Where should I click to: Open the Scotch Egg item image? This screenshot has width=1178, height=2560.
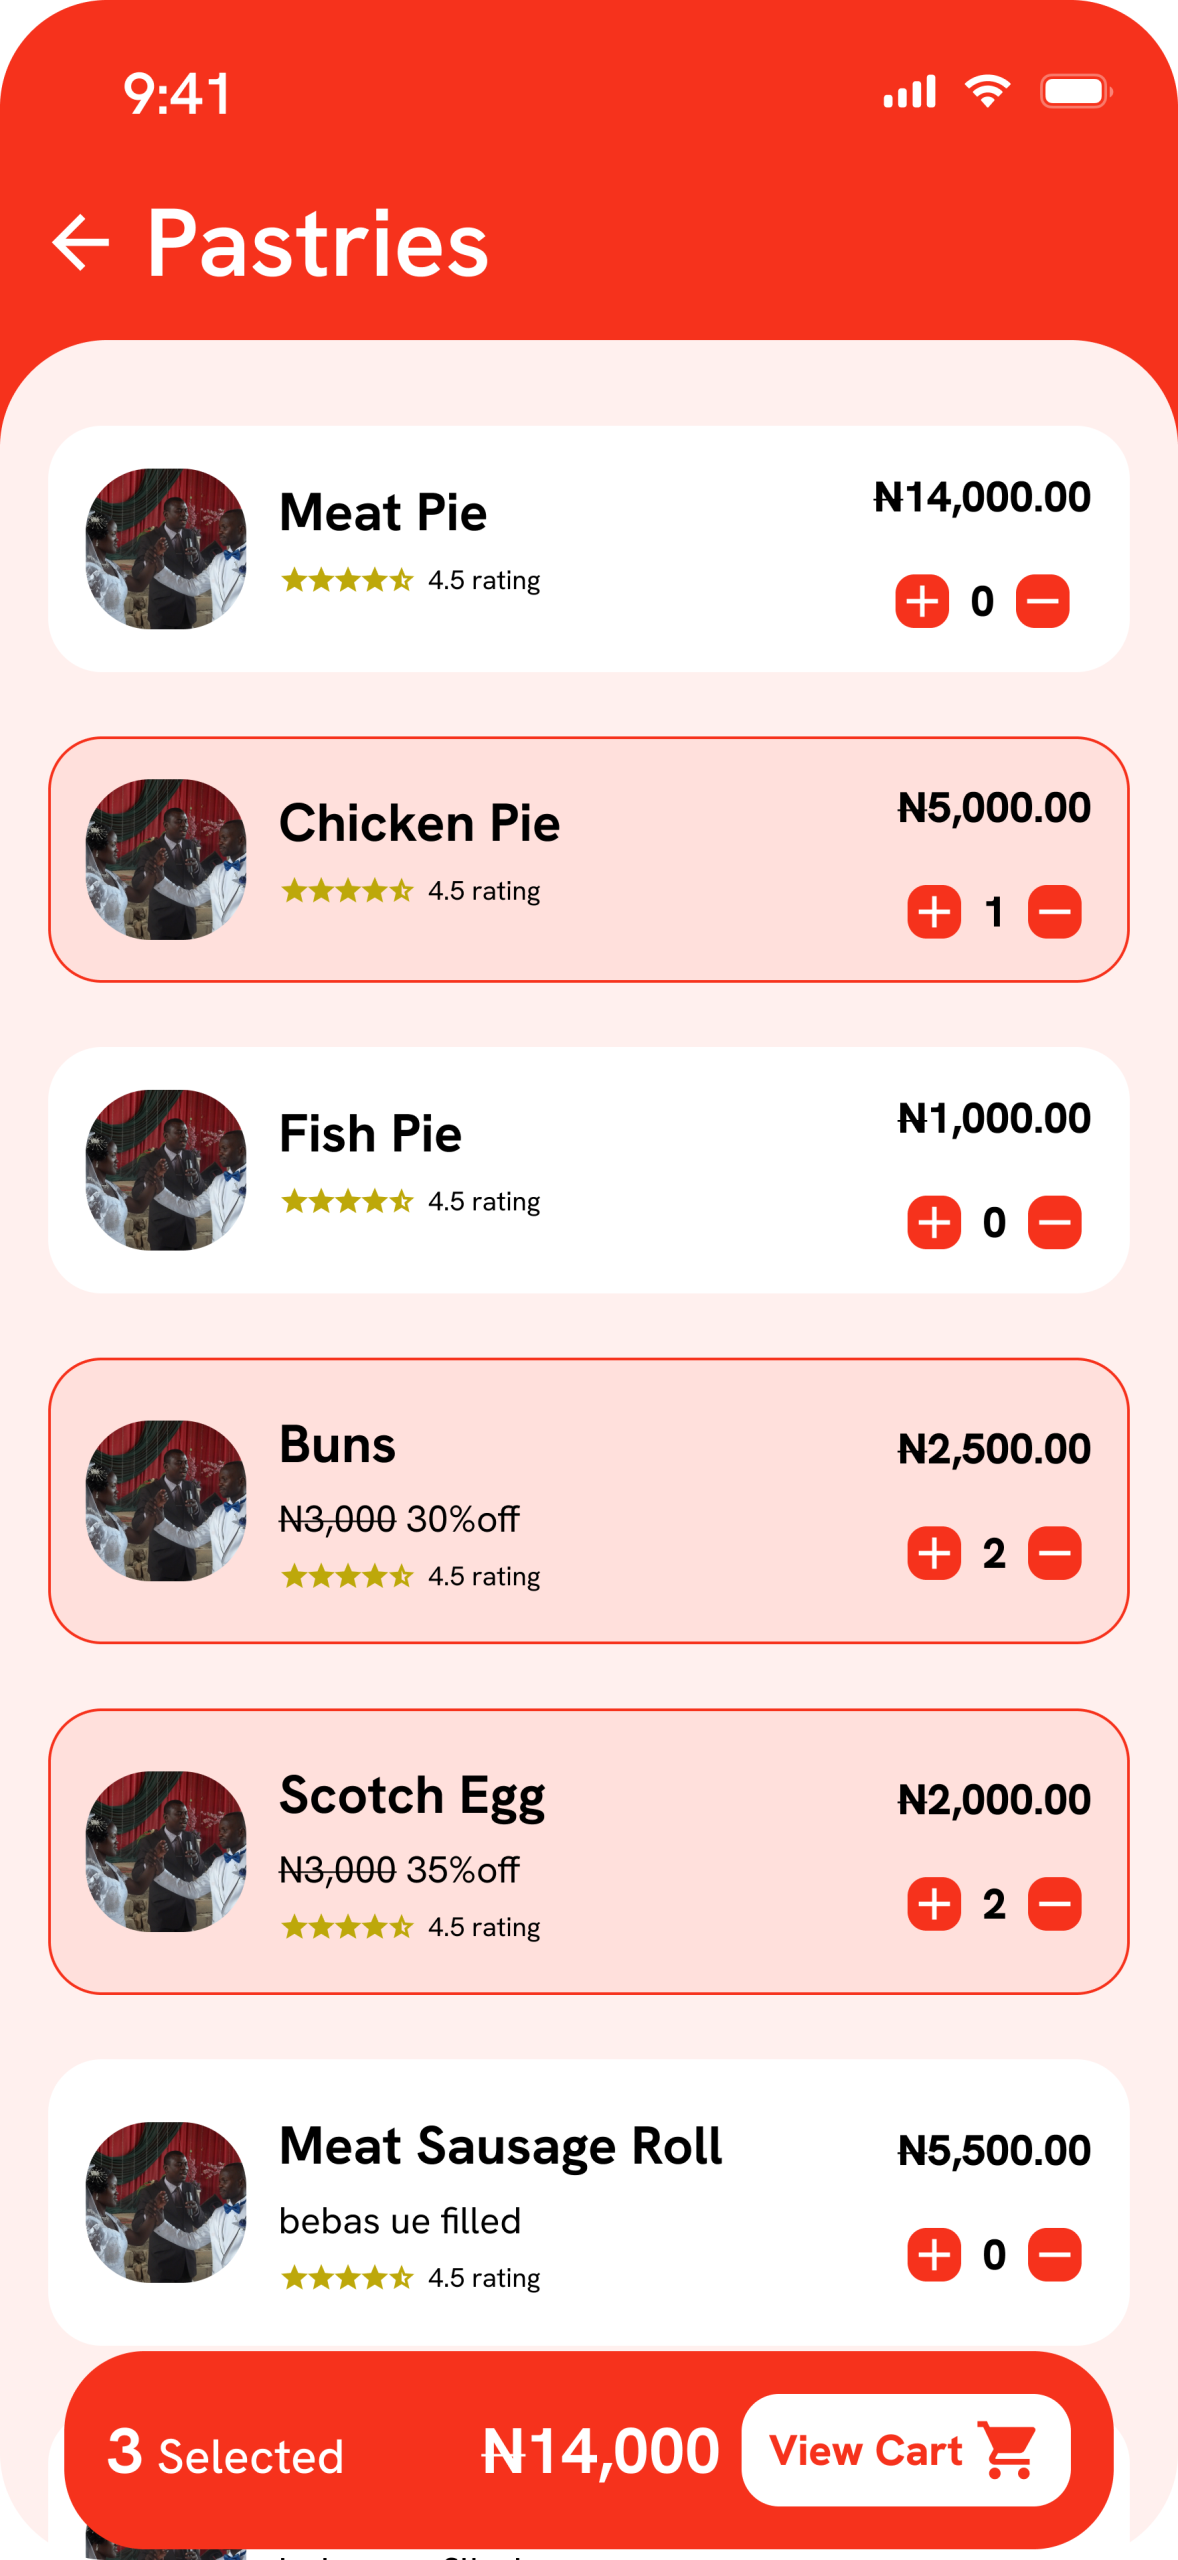point(166,1851)
